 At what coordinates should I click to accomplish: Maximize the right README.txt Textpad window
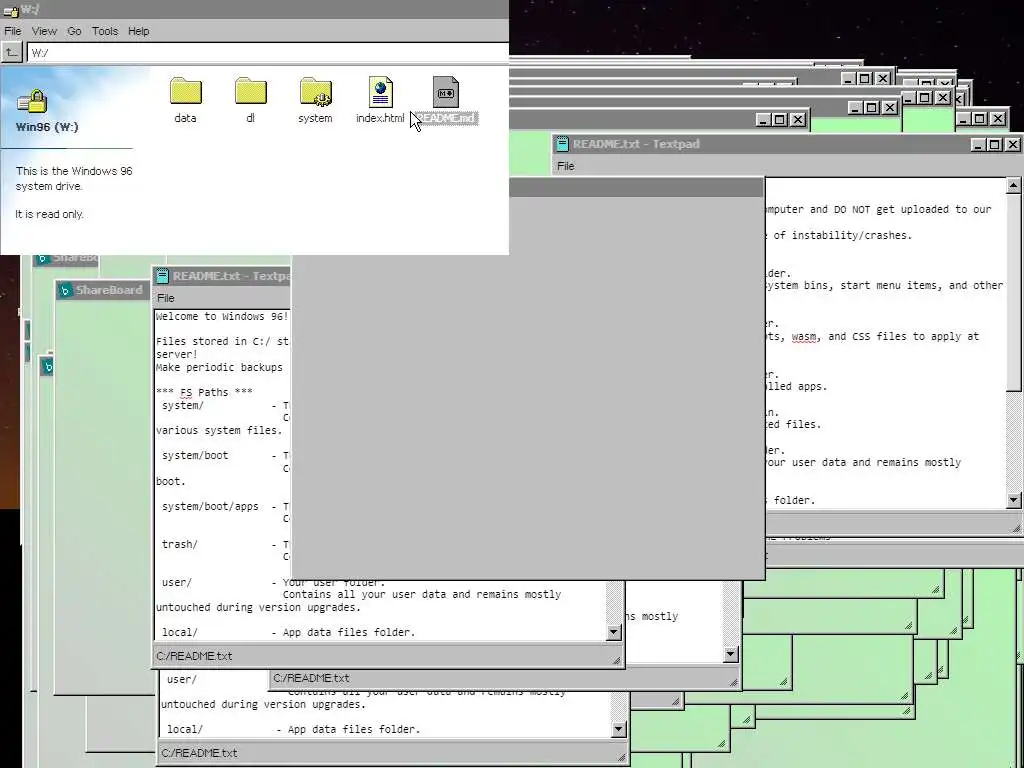(x=995, y=145)
